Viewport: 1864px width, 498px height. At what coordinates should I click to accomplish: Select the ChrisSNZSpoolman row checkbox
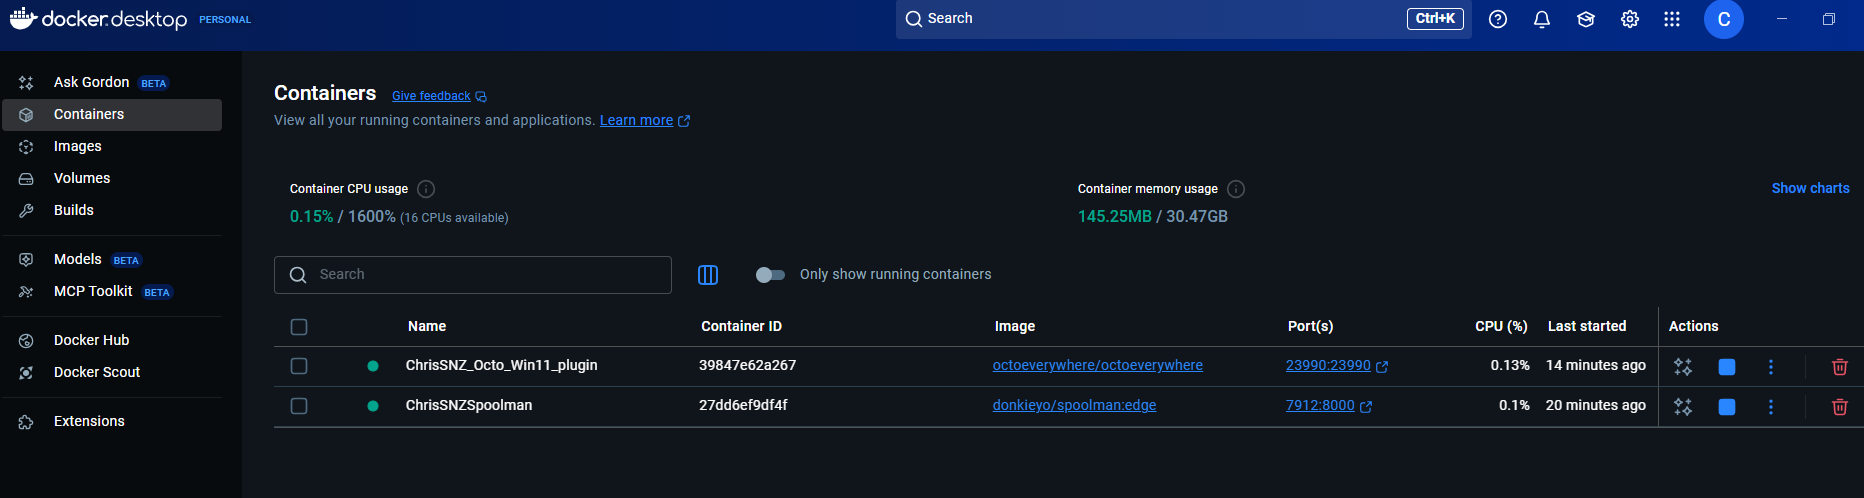pos(299,406)
